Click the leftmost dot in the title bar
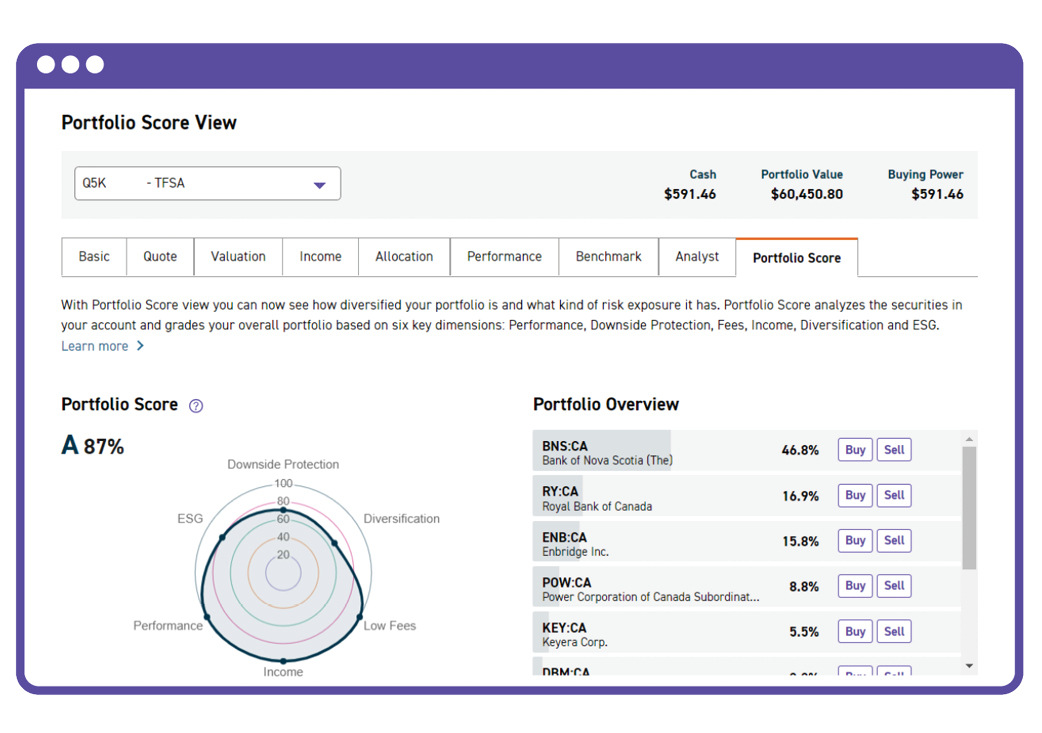The height and width of the screenshot is (733, 1042). click(x=46, y=63)
